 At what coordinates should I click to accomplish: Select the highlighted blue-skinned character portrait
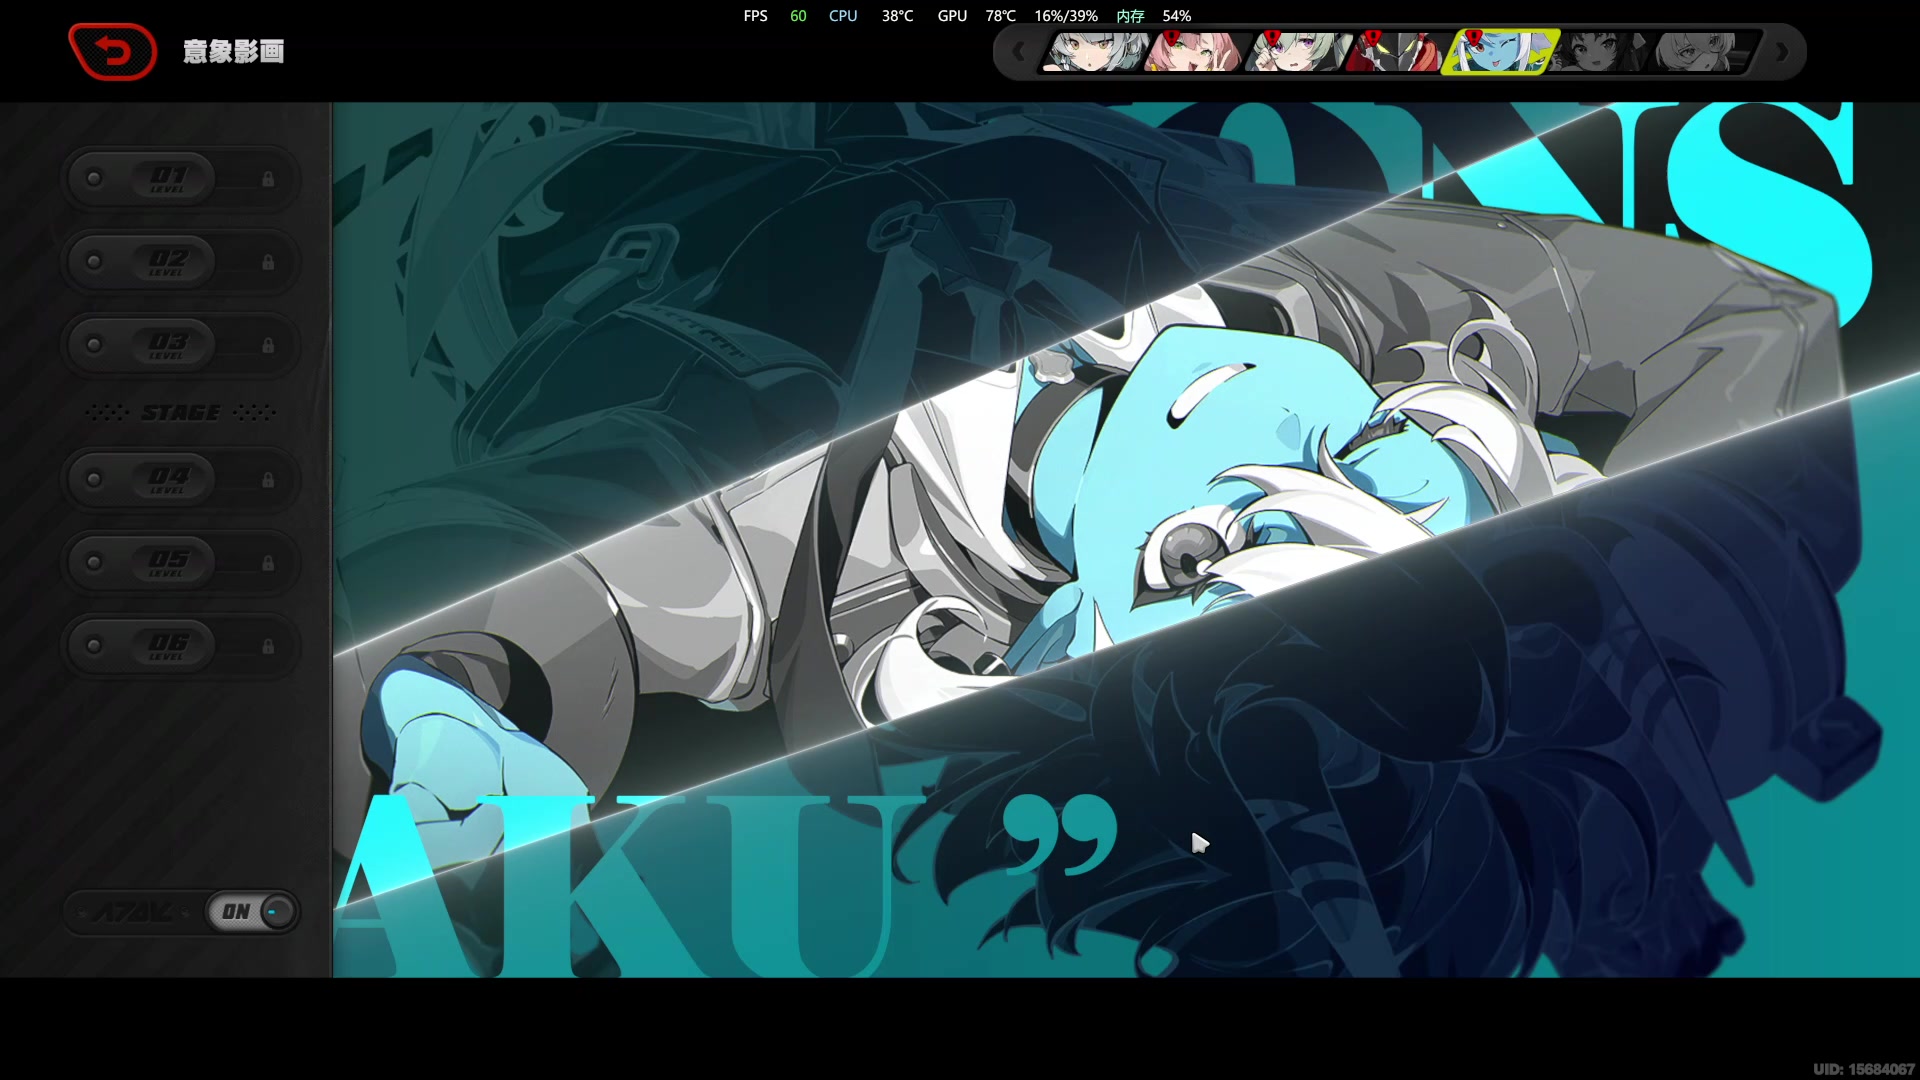point(1500,51)
